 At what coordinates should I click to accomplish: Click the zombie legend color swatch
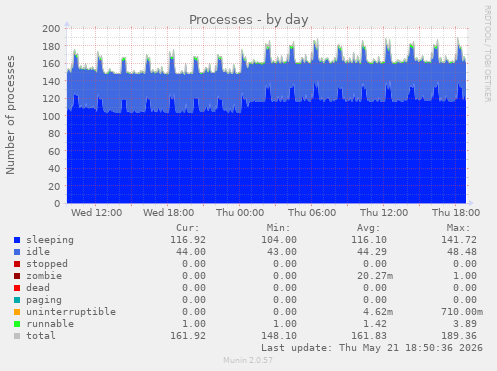point(17,276)
